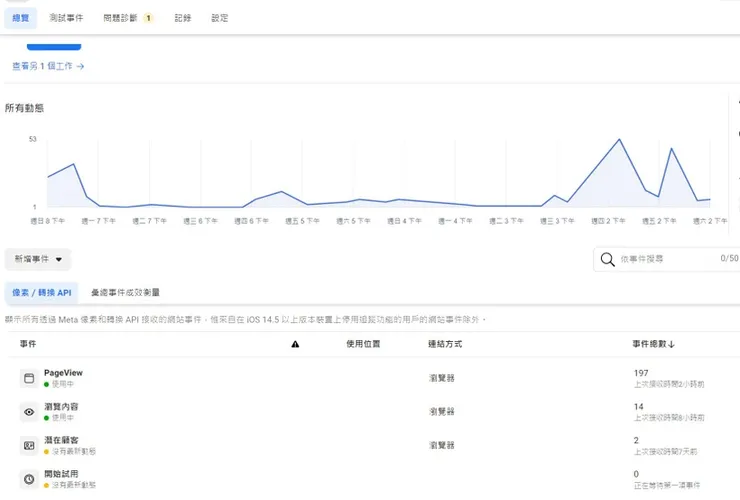This screenshot has width=740, height=500.
Task: Click the highest chart peak at 53
Action: 619,139
